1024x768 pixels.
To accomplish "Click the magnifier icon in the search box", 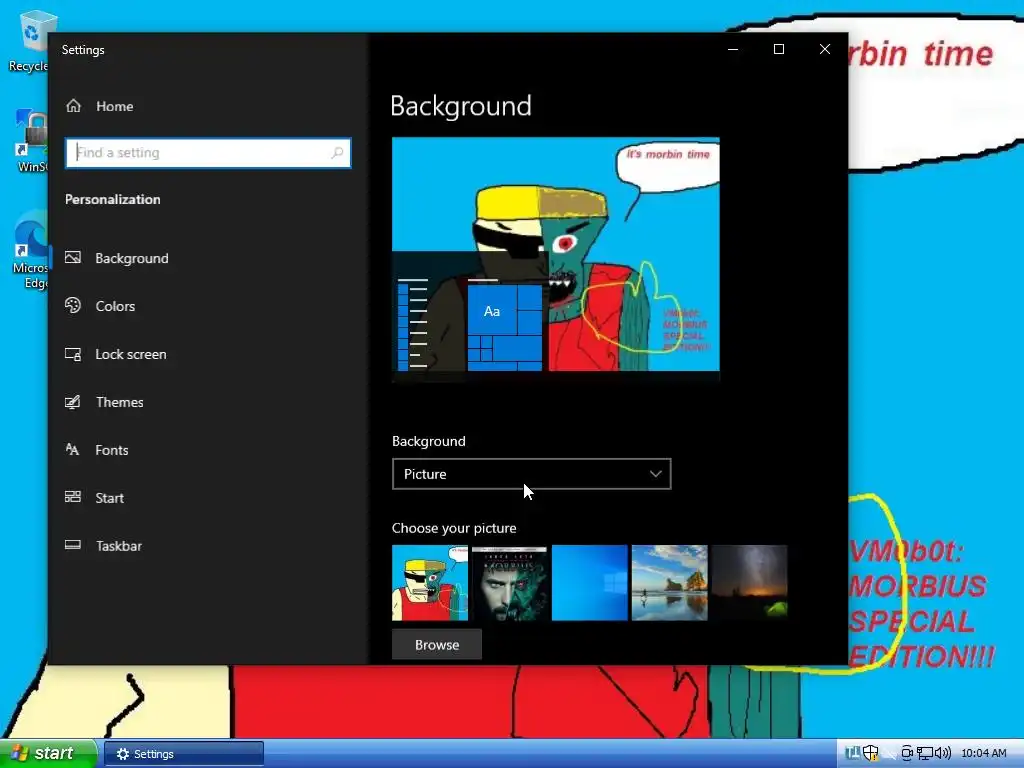I will (x=337, y=153).
